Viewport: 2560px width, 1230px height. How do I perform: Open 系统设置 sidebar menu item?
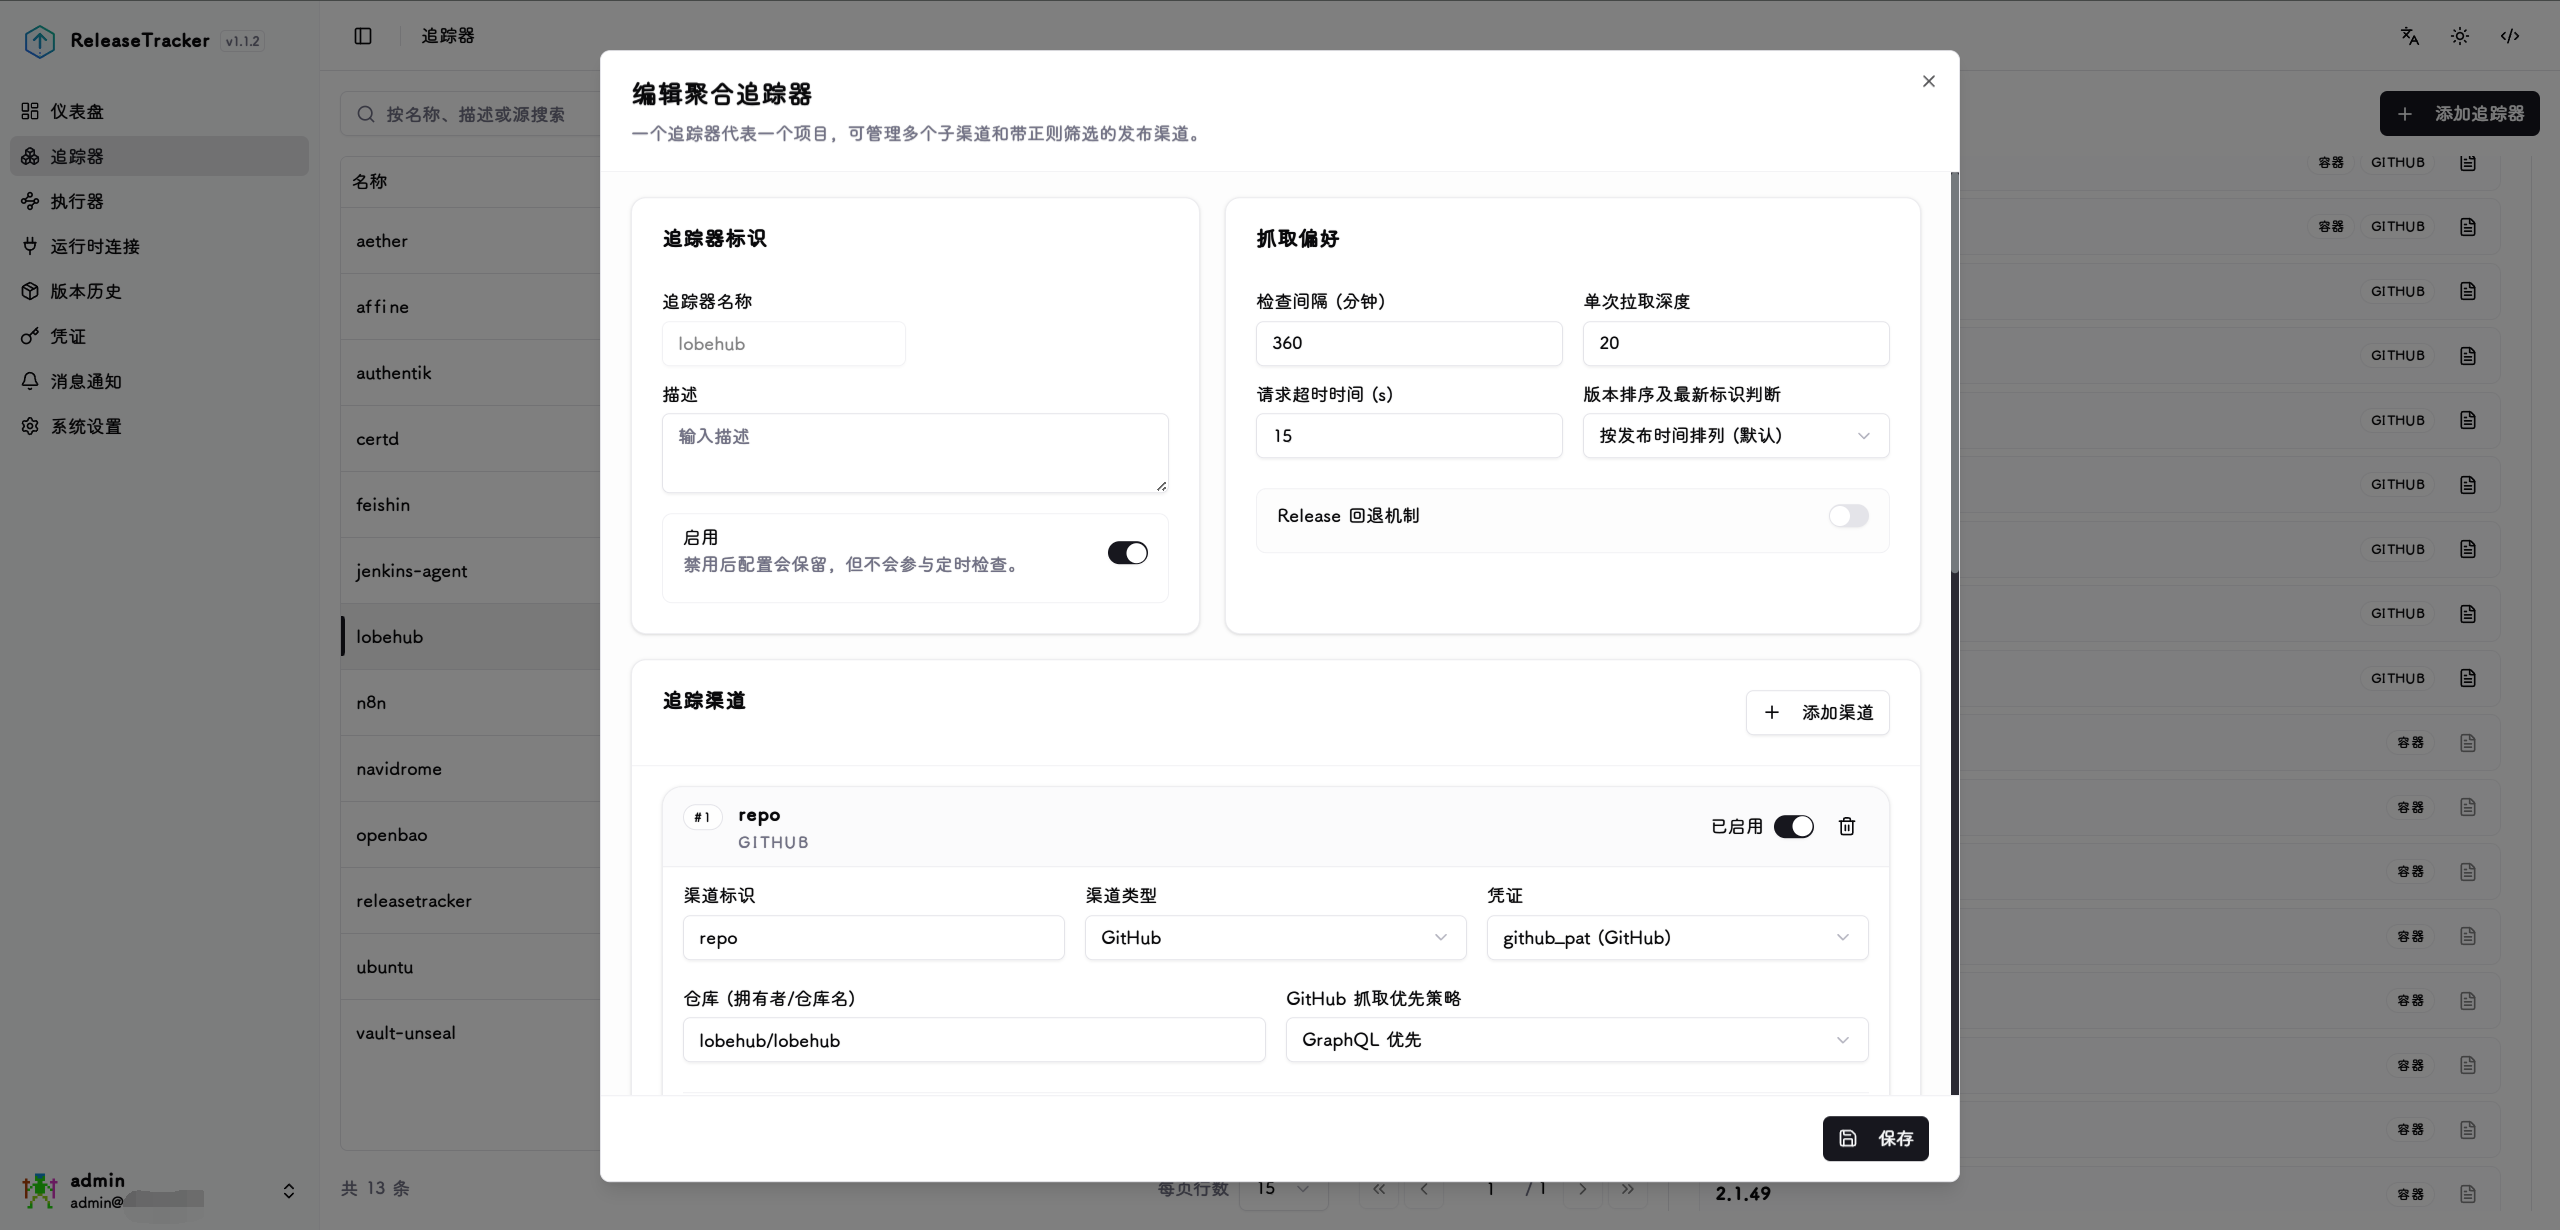[x=159, y=426]
